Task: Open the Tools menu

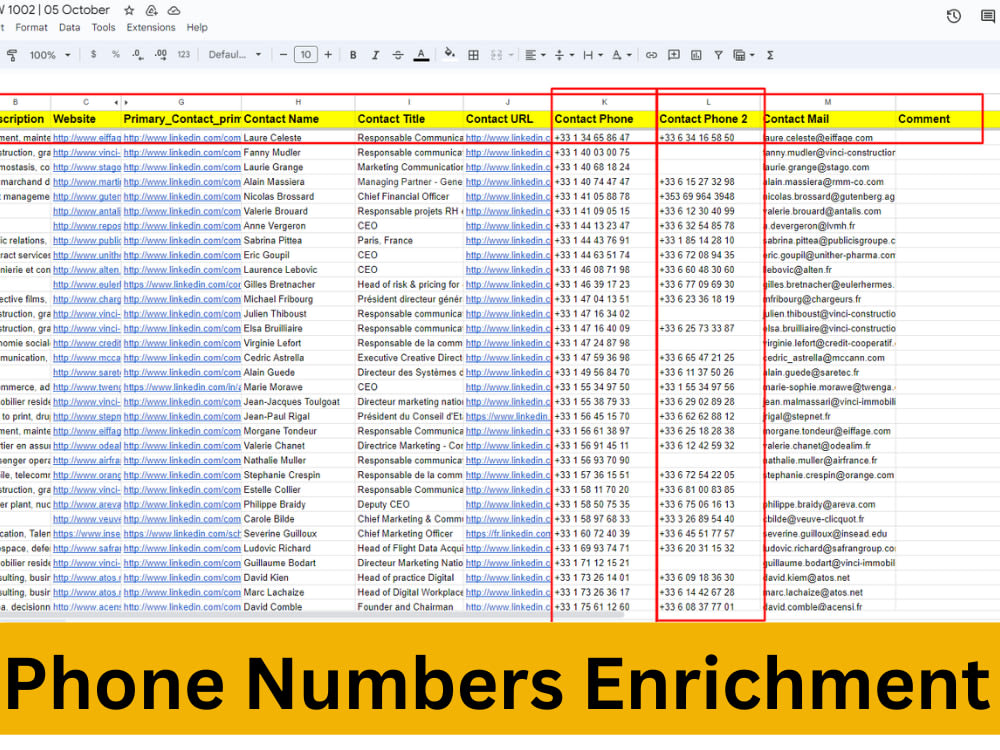Action: [103, 27]
